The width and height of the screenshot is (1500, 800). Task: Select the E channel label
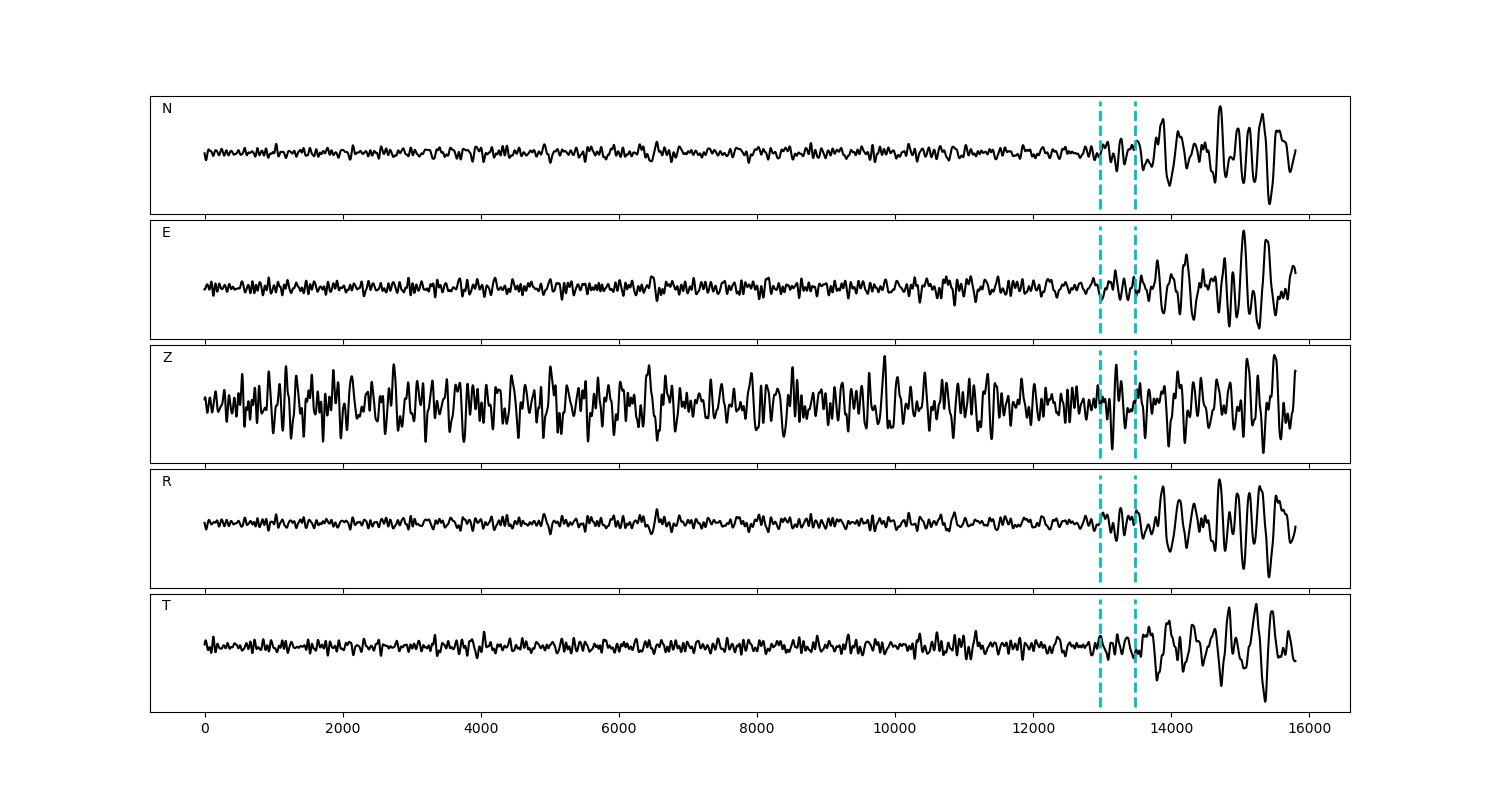[x=166, y=233]
